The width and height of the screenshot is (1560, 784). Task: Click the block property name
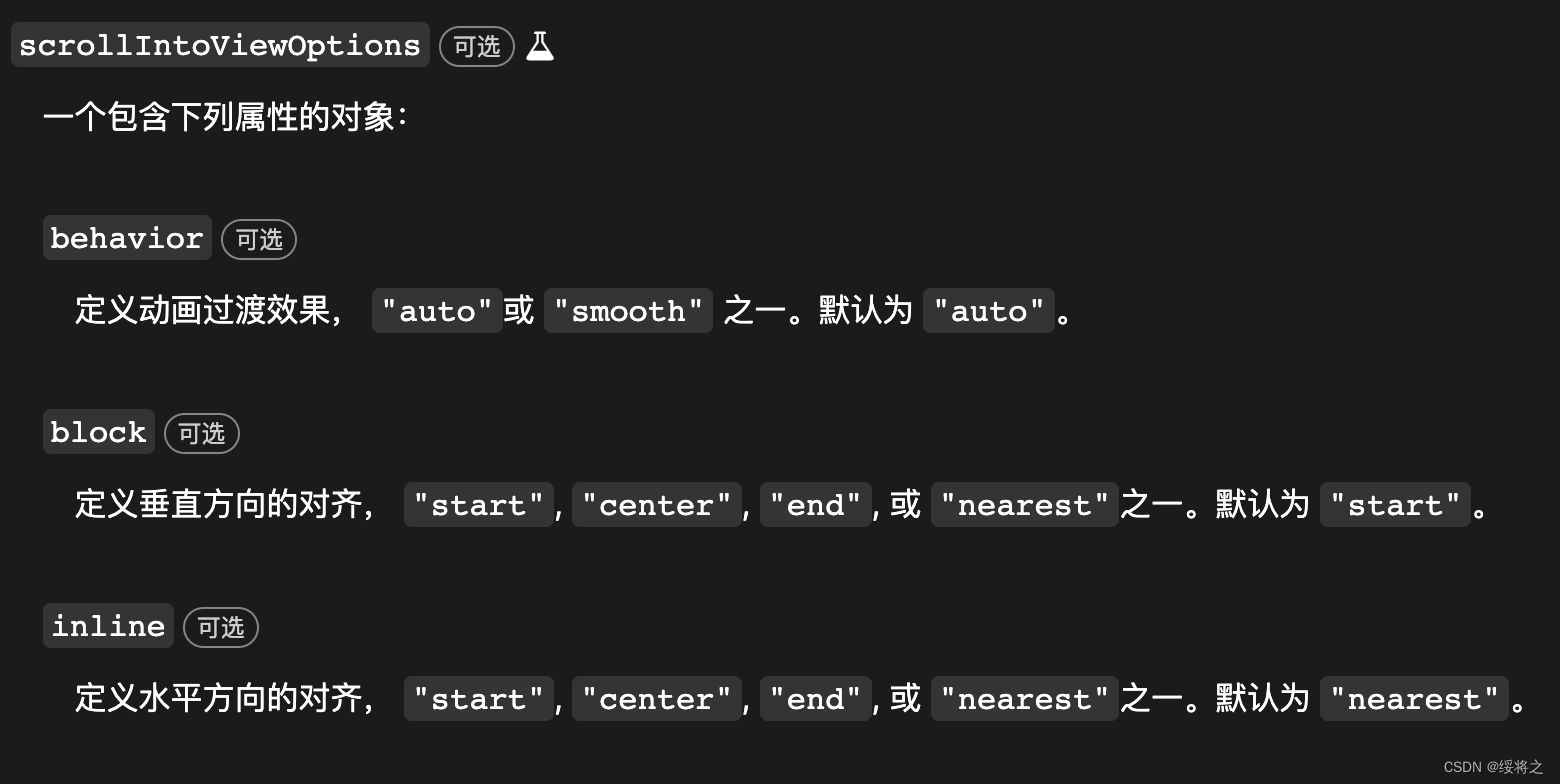coord(99,432)
